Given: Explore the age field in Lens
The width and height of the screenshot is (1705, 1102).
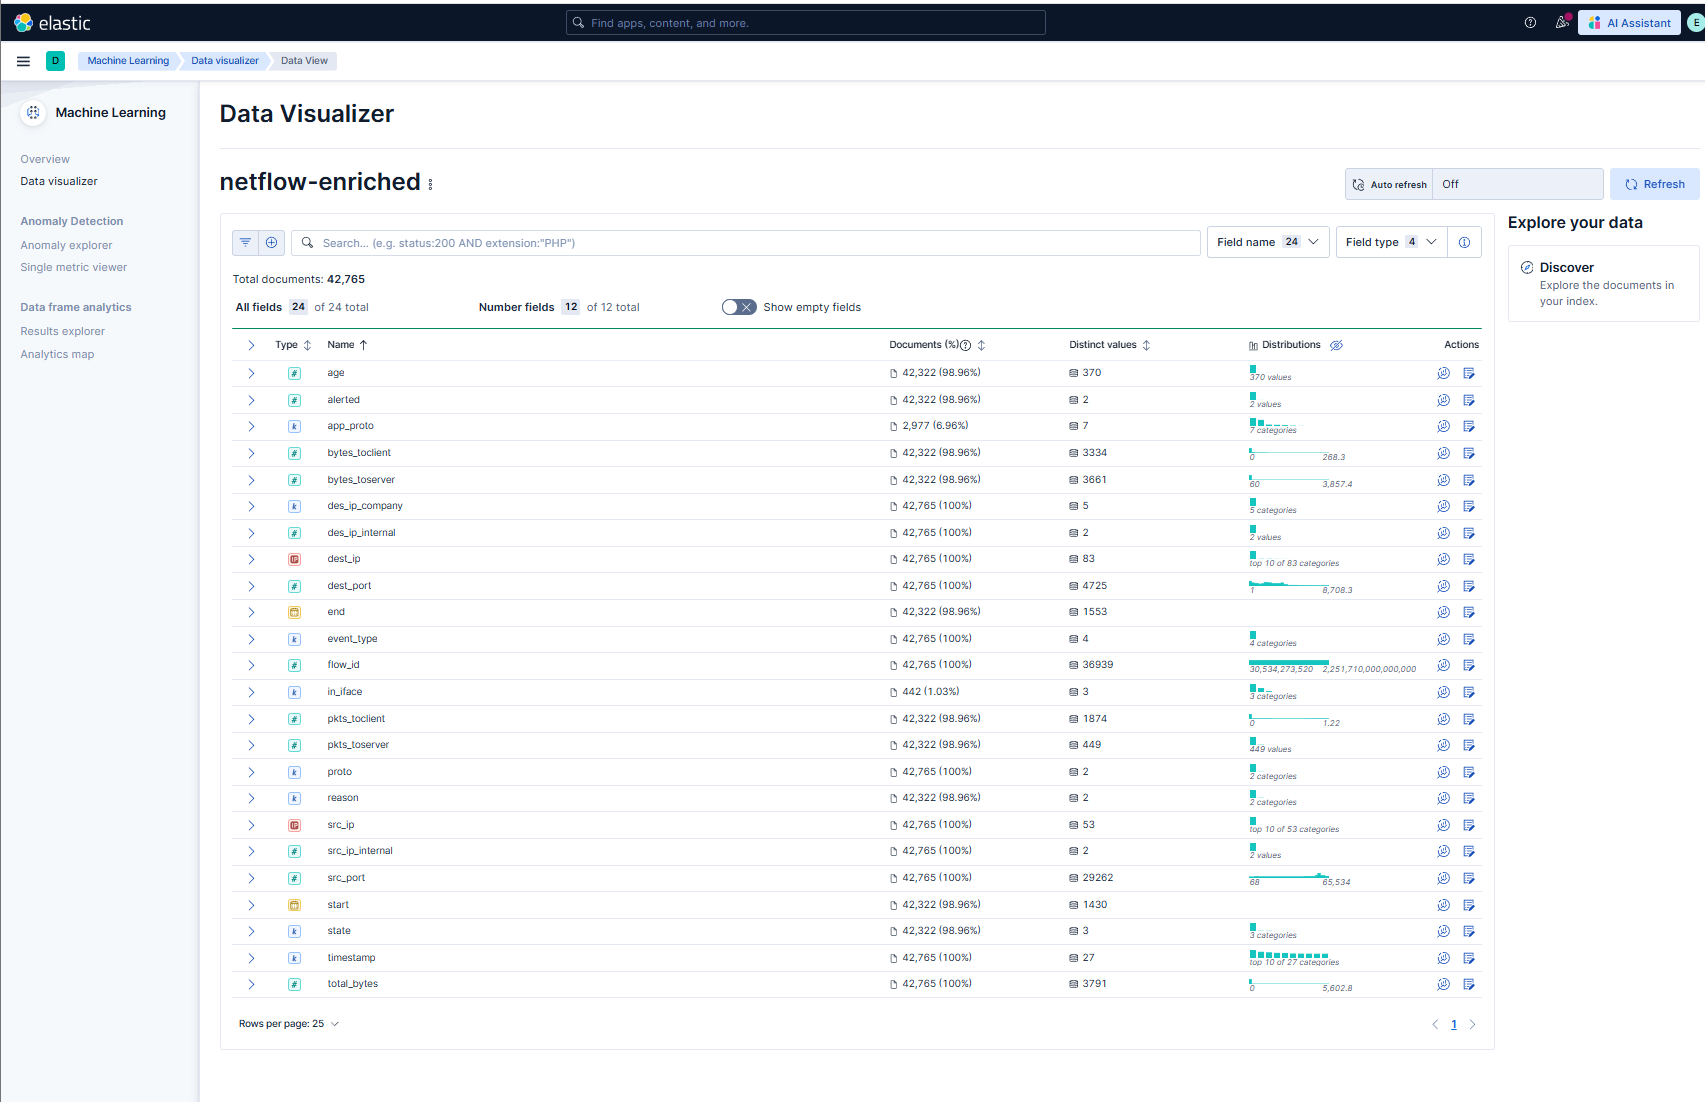Looking at the screenshot, I should point(1443,373).
